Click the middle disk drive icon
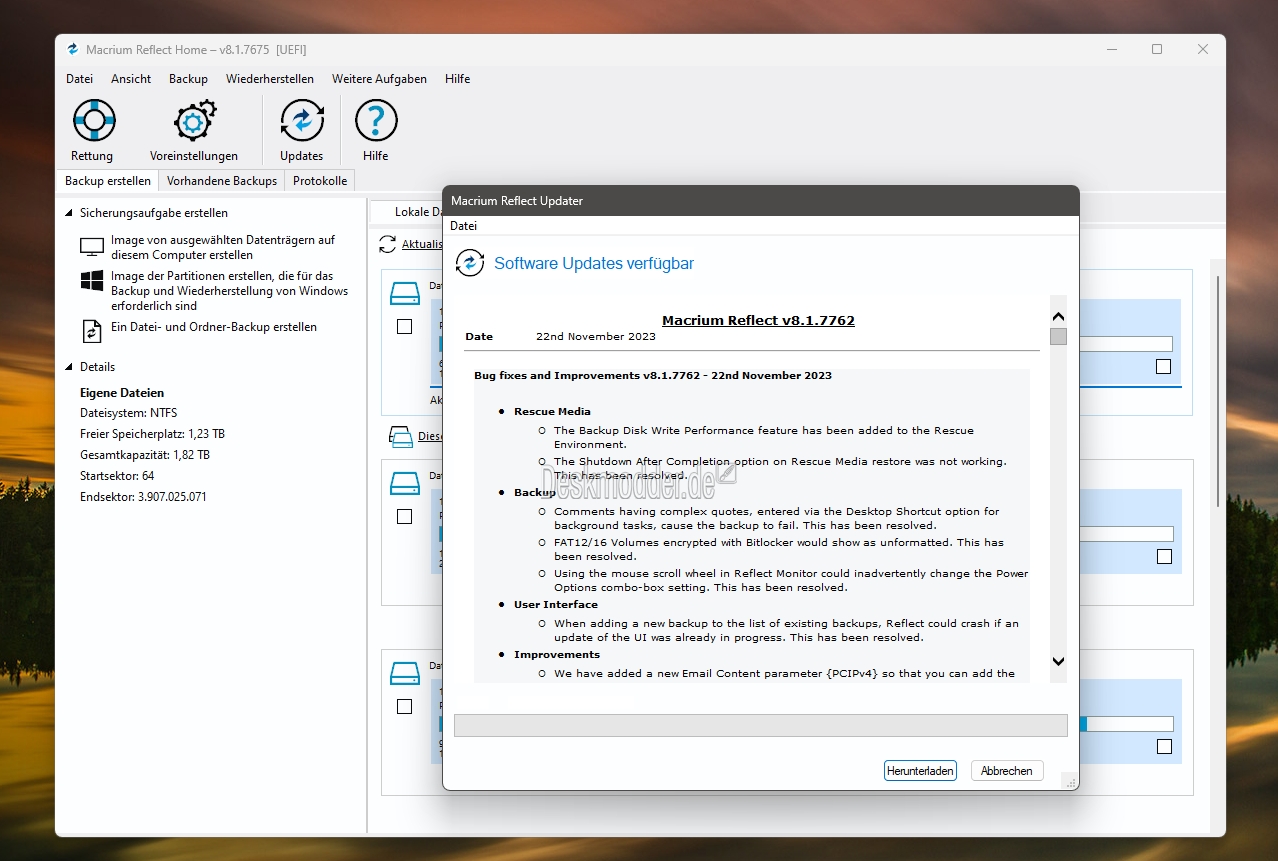Screen dimensions: 1278x861 pos(405,484)
